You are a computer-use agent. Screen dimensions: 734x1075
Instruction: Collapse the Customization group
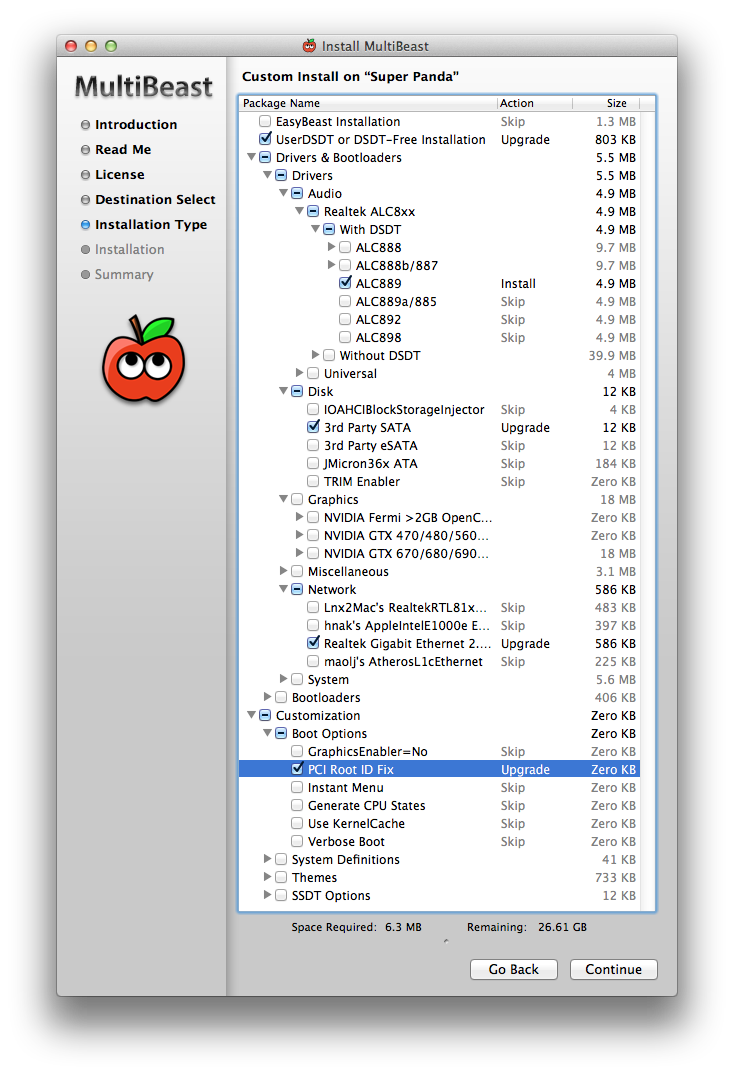[252, 715]
